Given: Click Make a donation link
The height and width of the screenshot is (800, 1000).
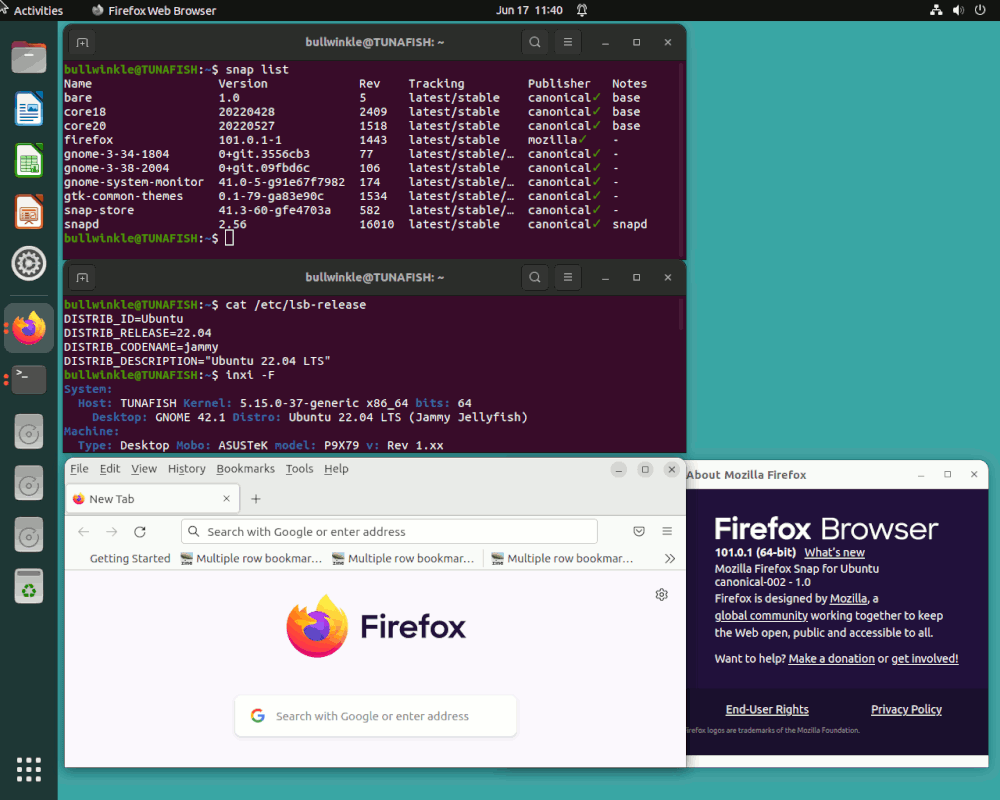Looking at the screenshot, I should [x=831, y=658].
